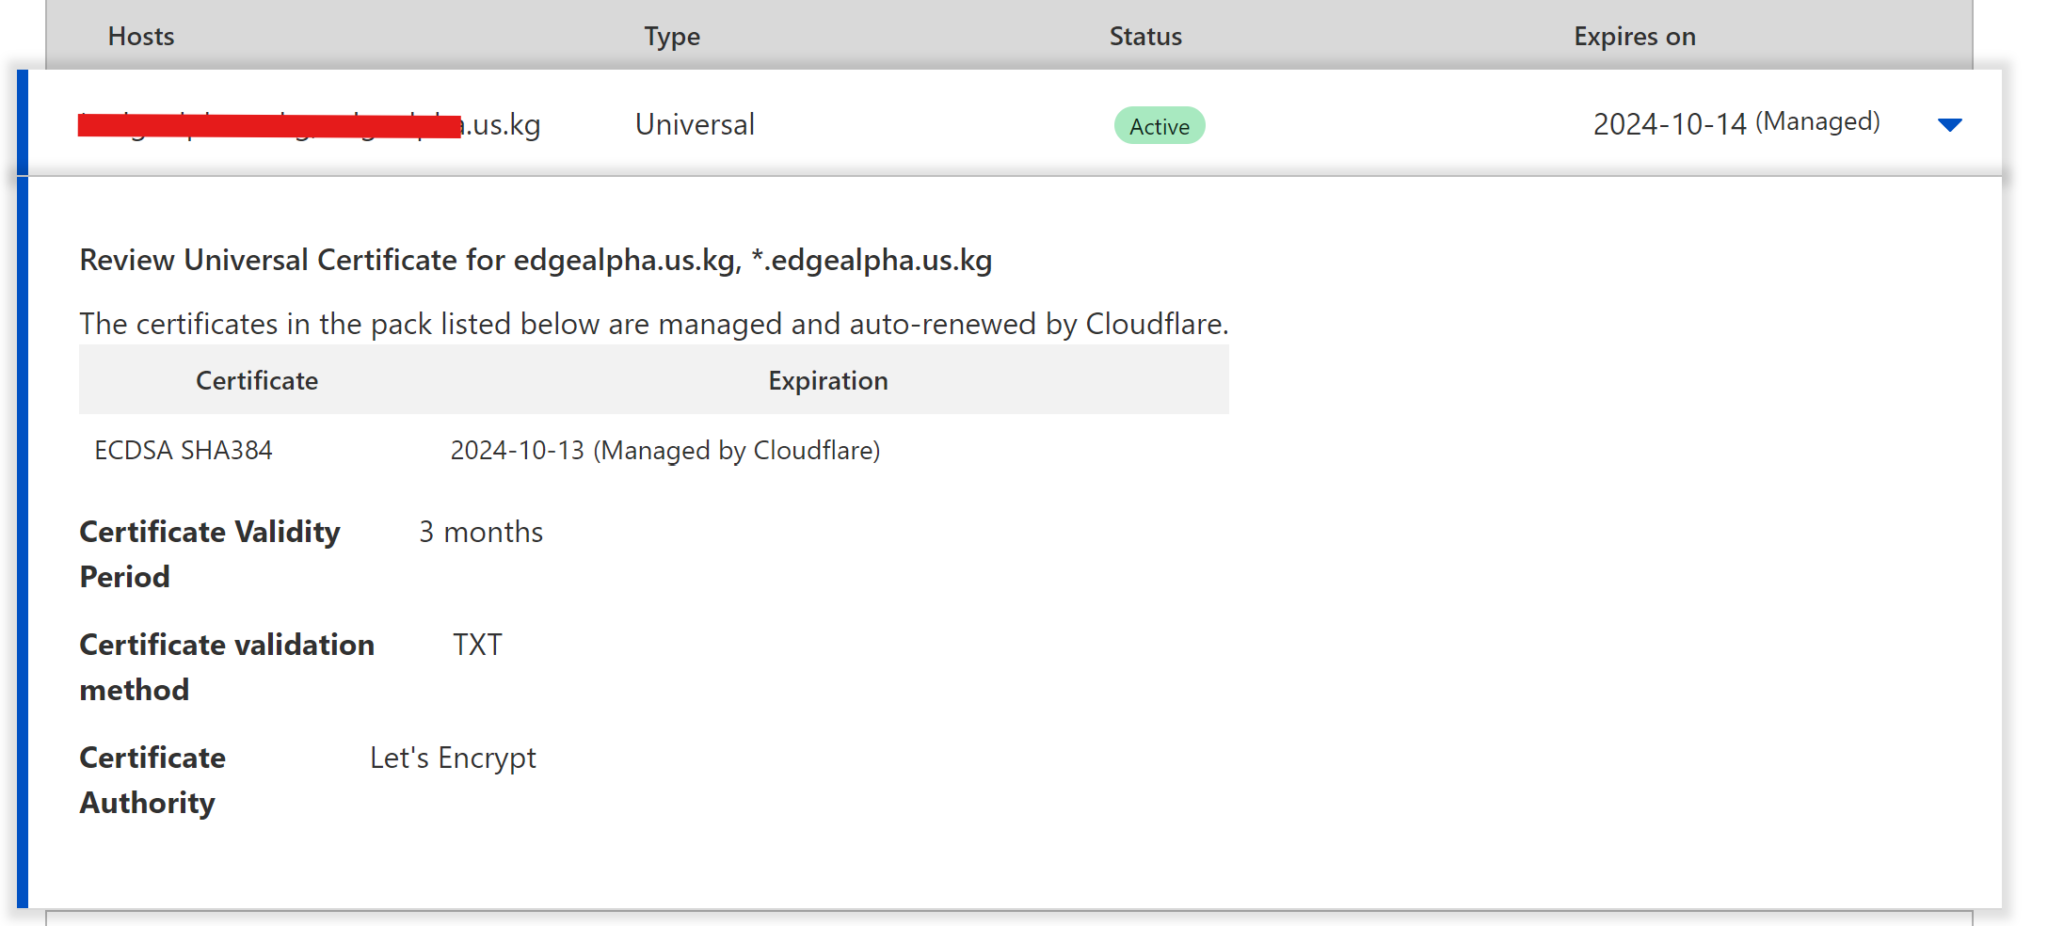Image resolution: width=2048 pixels, height=926 pixels.
Task: Click the Universal type label
Action: click(694, 124)
